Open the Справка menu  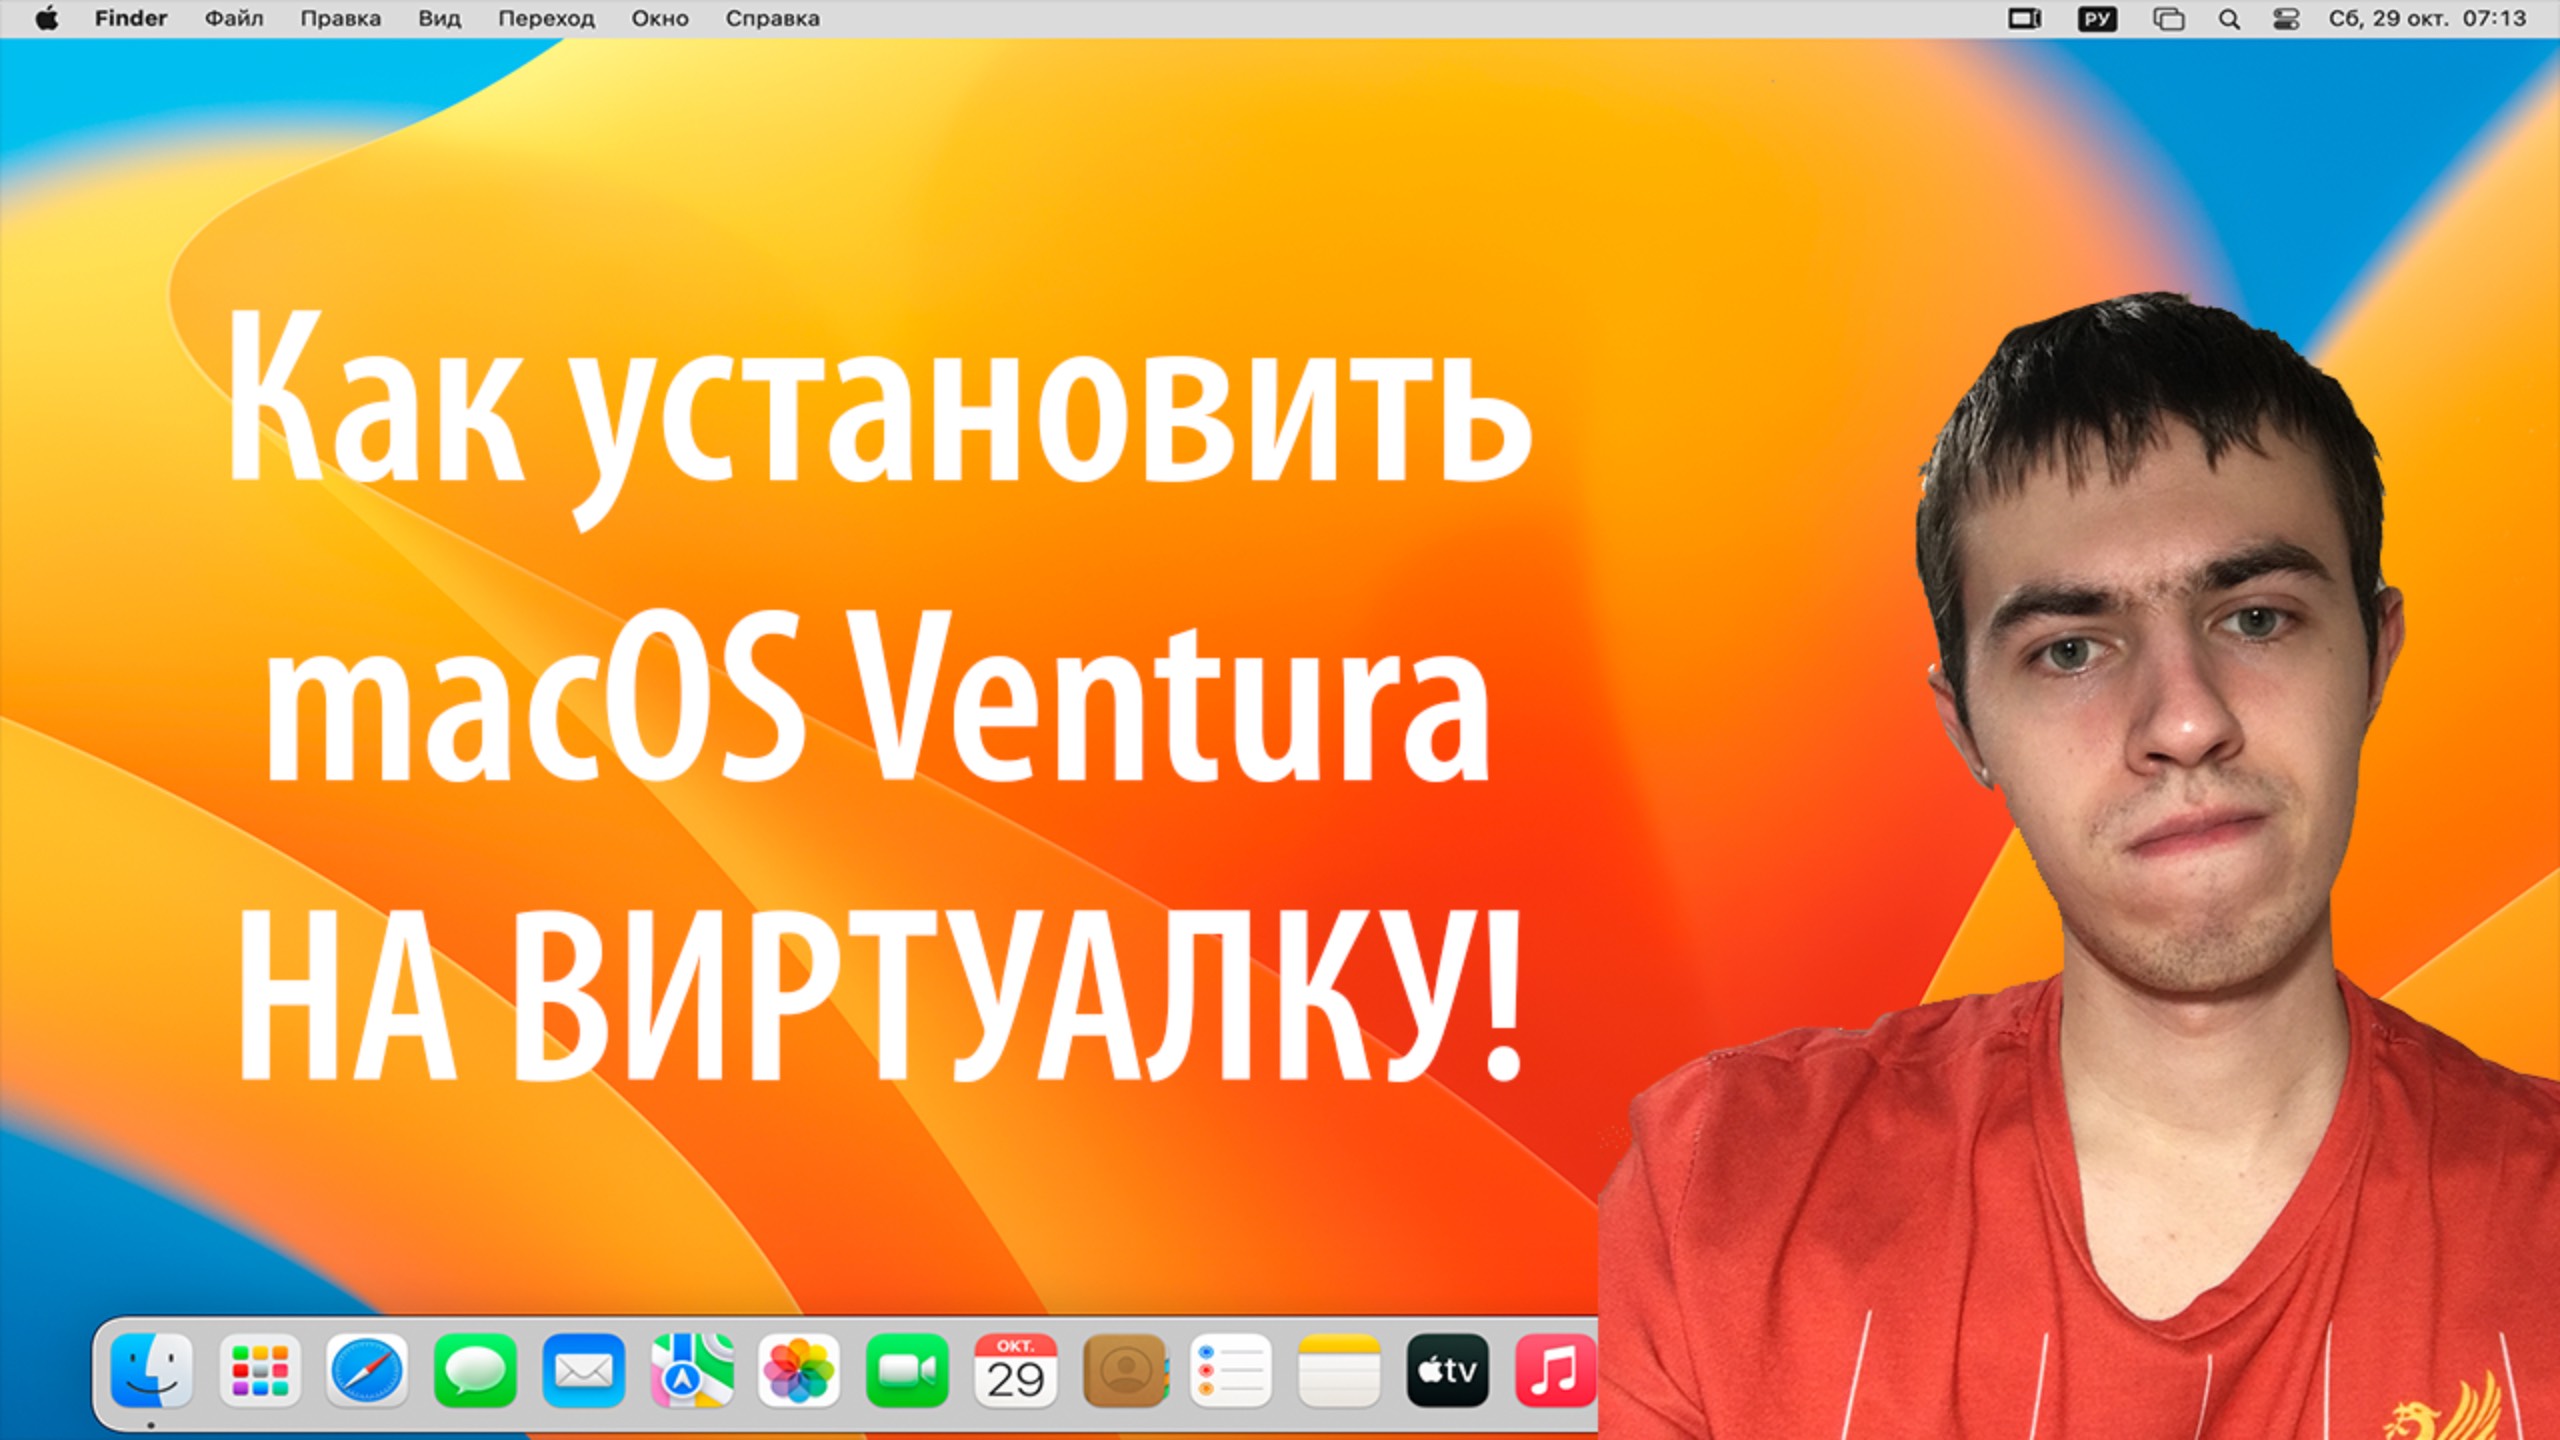775,18
